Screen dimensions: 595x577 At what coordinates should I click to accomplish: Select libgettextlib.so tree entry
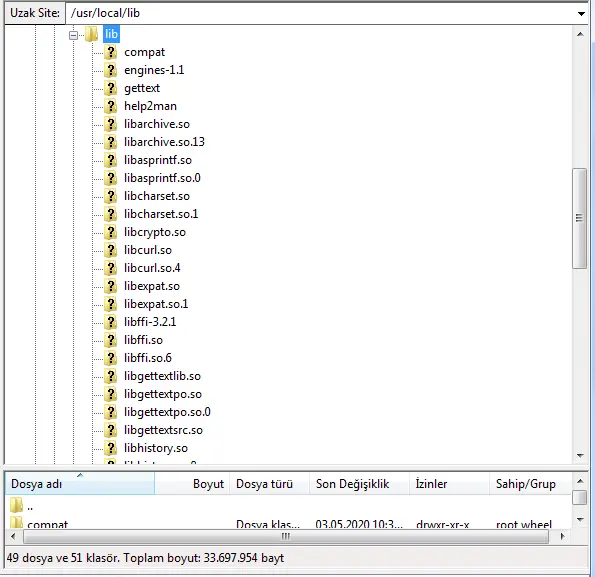point(162,376)
